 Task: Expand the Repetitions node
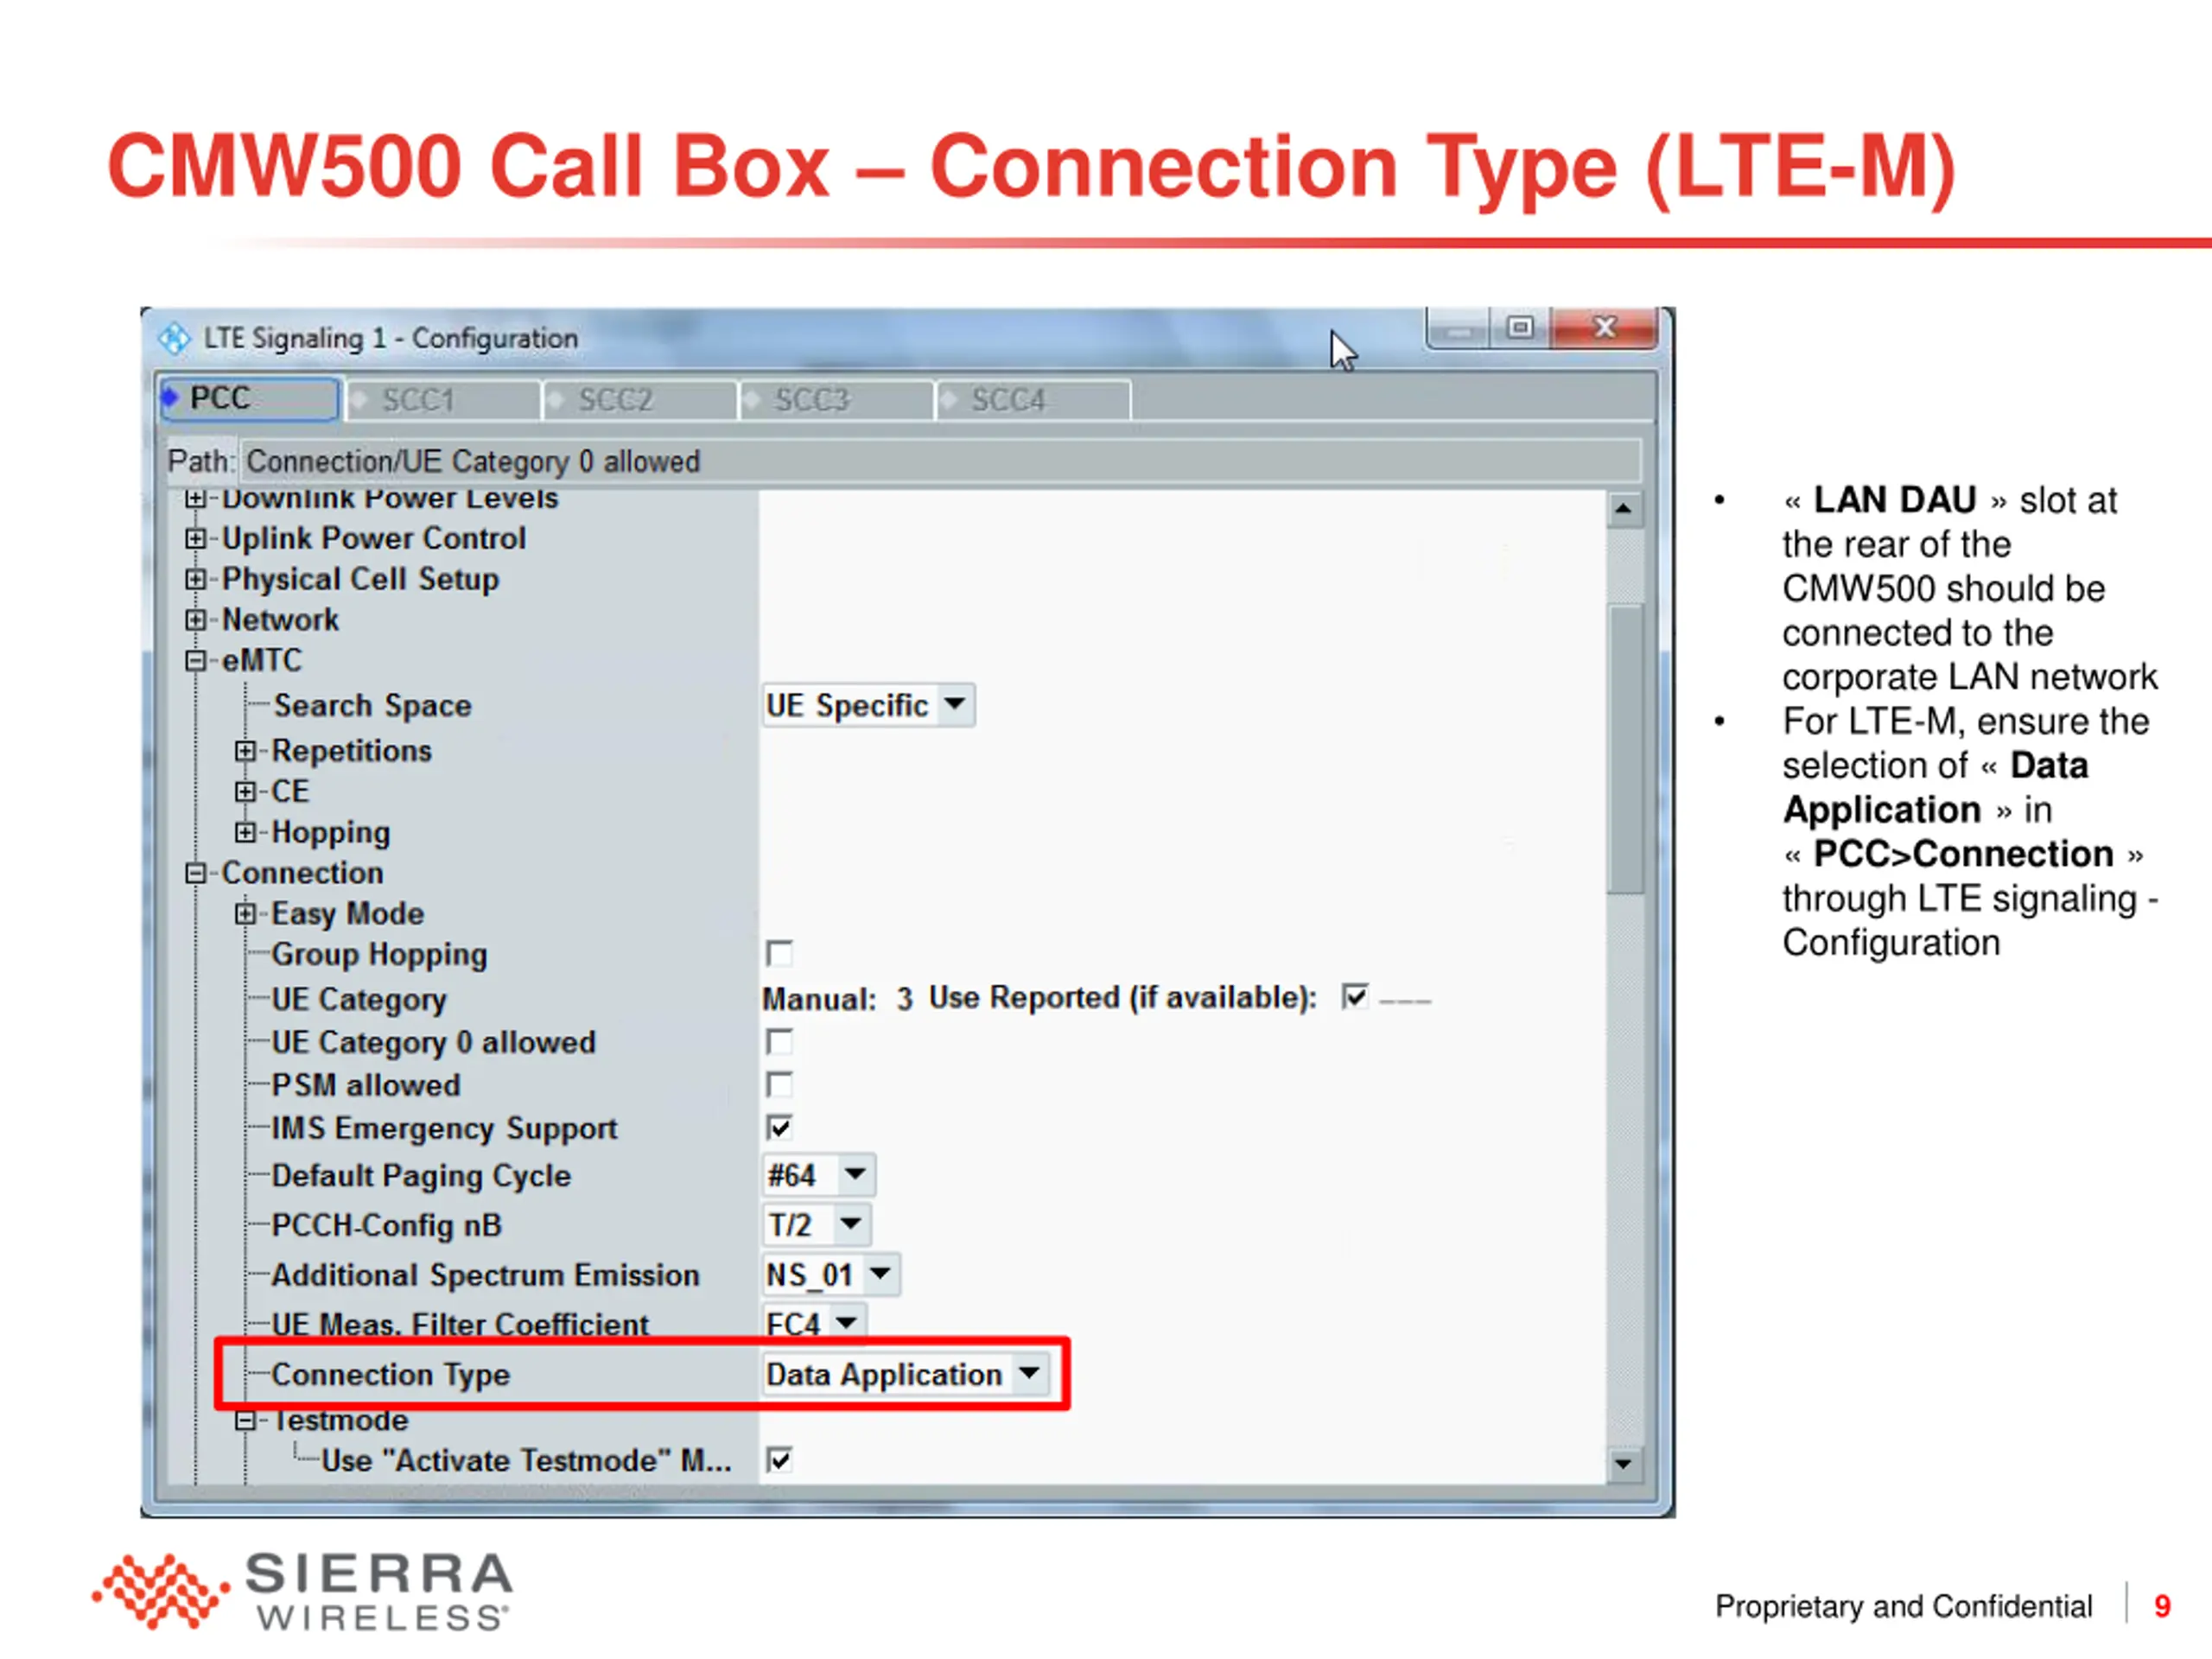pos(245,751)
